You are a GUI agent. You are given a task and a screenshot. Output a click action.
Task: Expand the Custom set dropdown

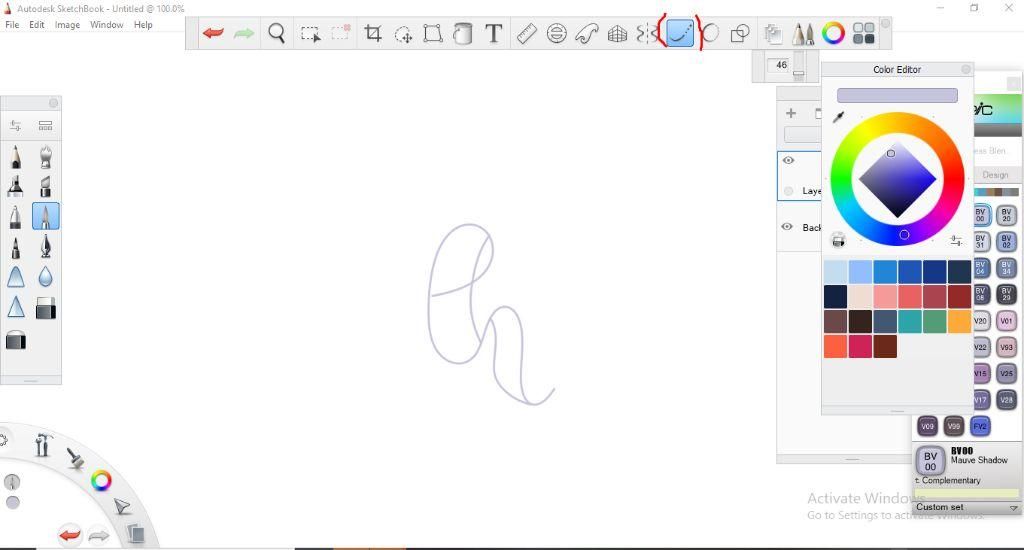point(1014,508)
